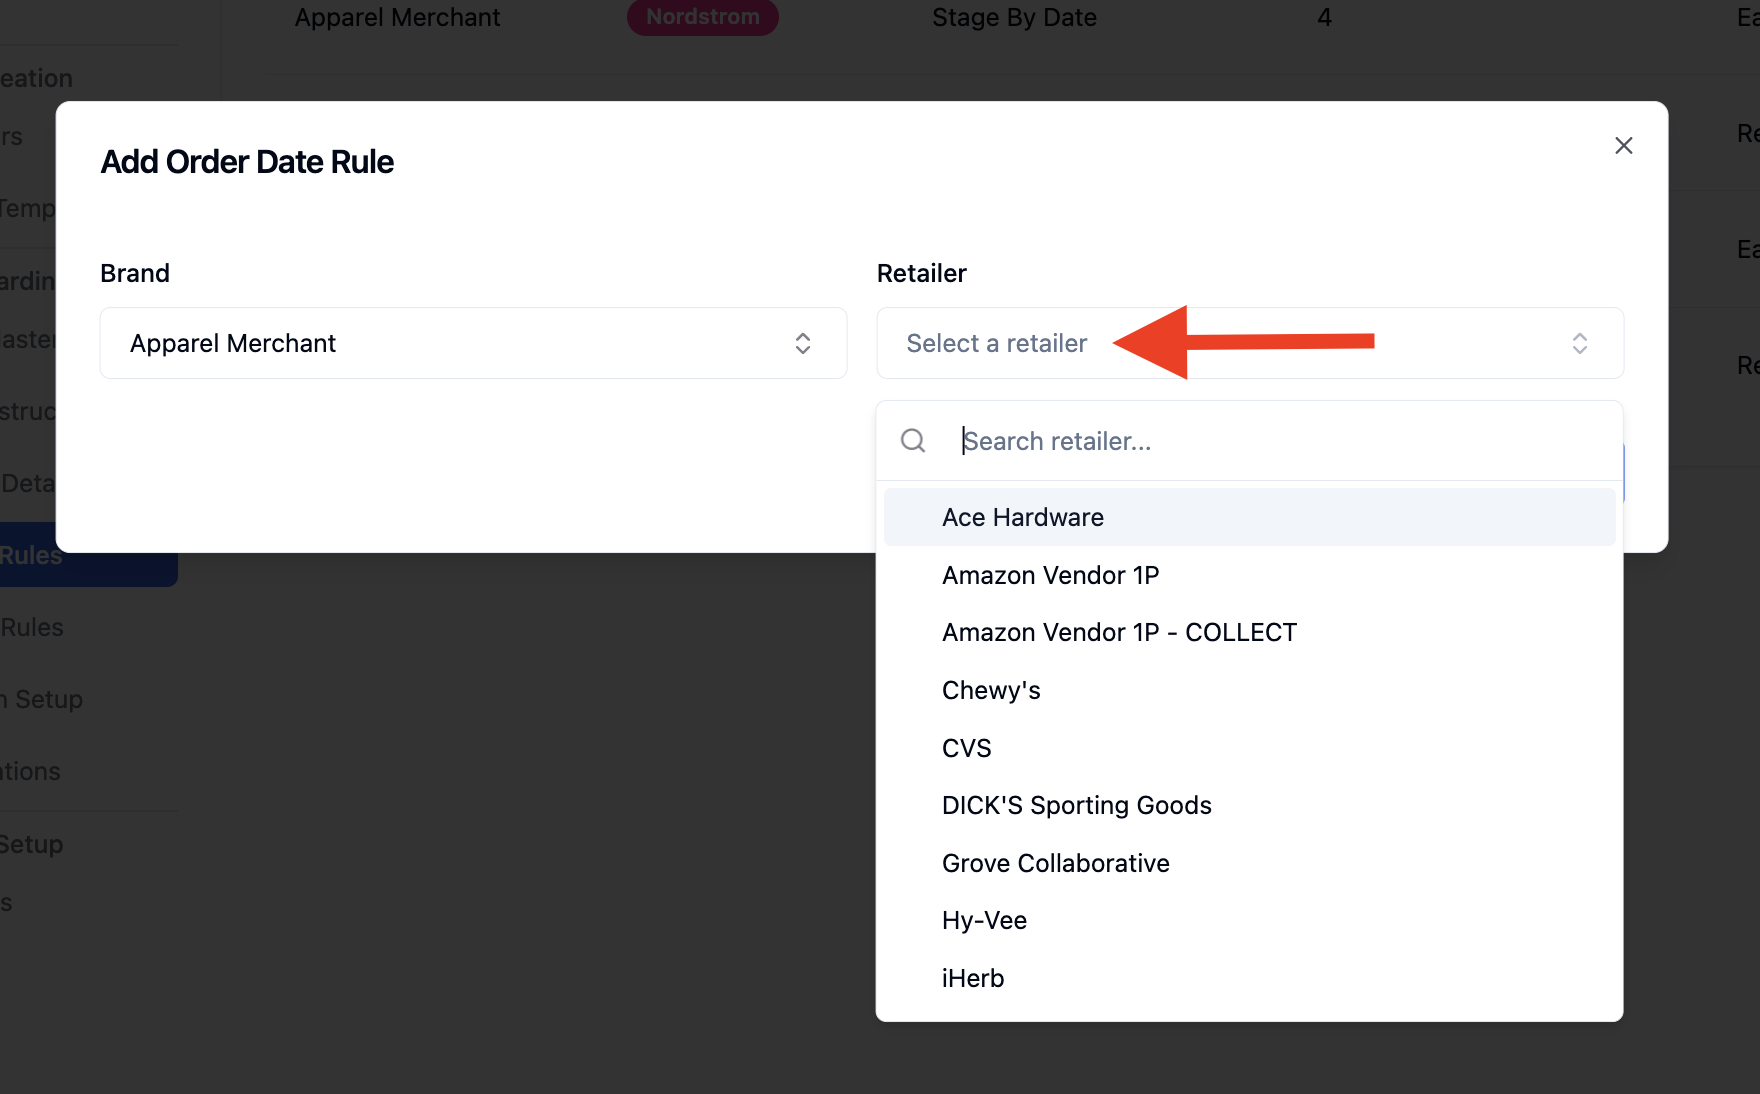
Task: Select Hy-Vee option
Action: pyautogui.click(x=1250, y=920)
